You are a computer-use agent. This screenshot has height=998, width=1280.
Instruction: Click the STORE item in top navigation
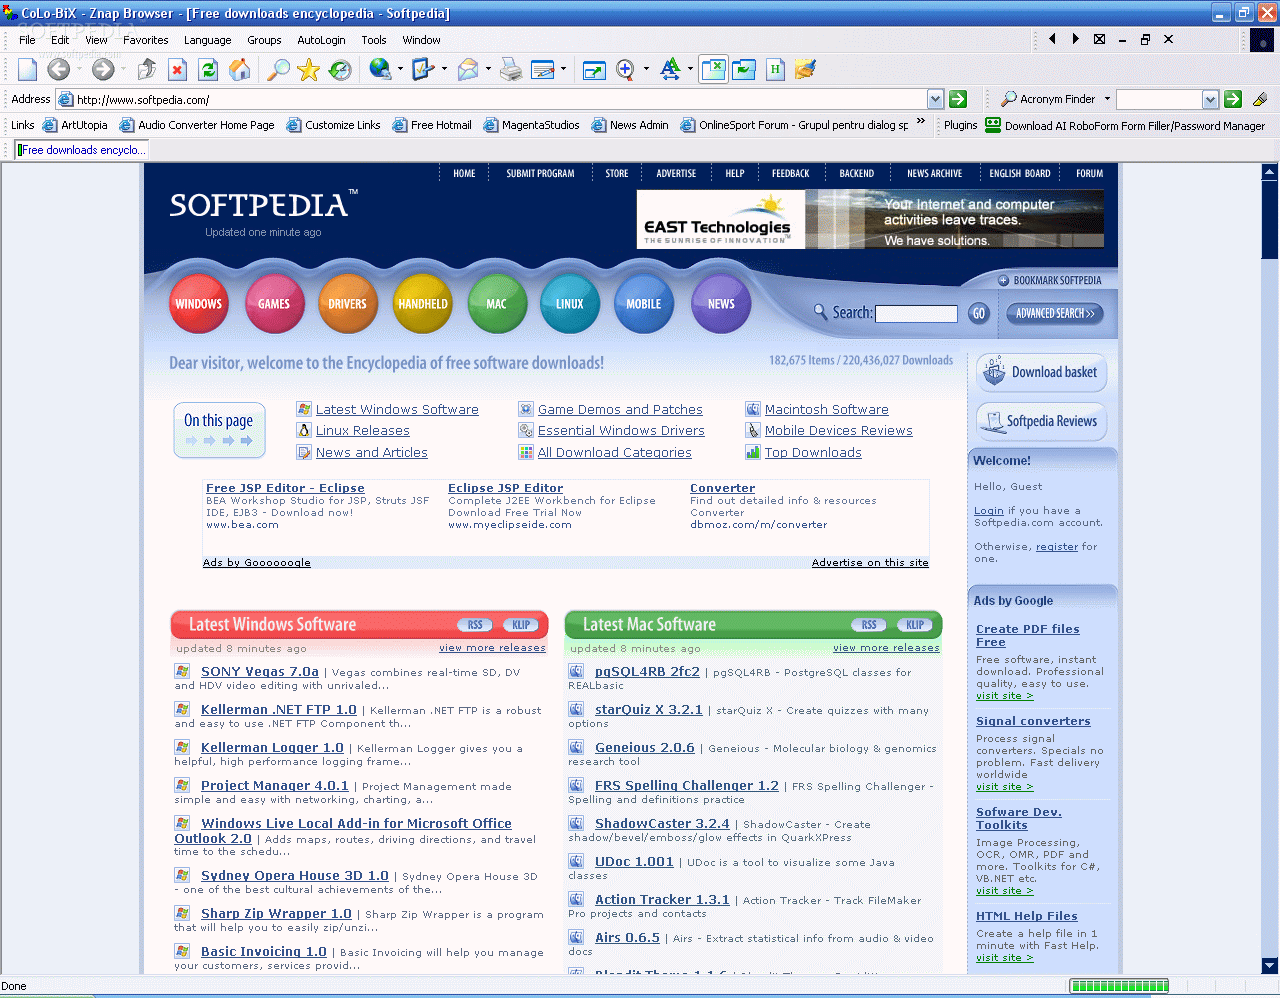[617, 173]
